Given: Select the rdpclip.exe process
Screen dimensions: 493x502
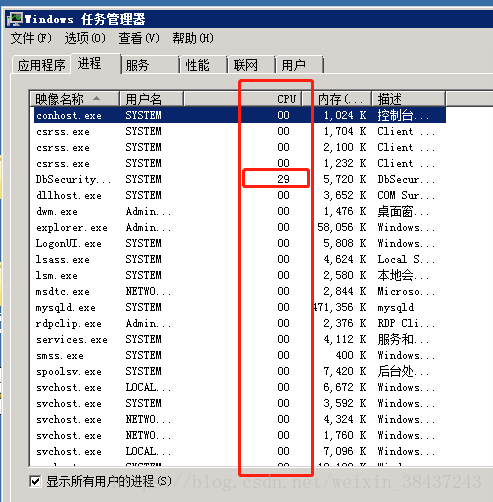Looking at the screenshot, I should pos(240,323).
